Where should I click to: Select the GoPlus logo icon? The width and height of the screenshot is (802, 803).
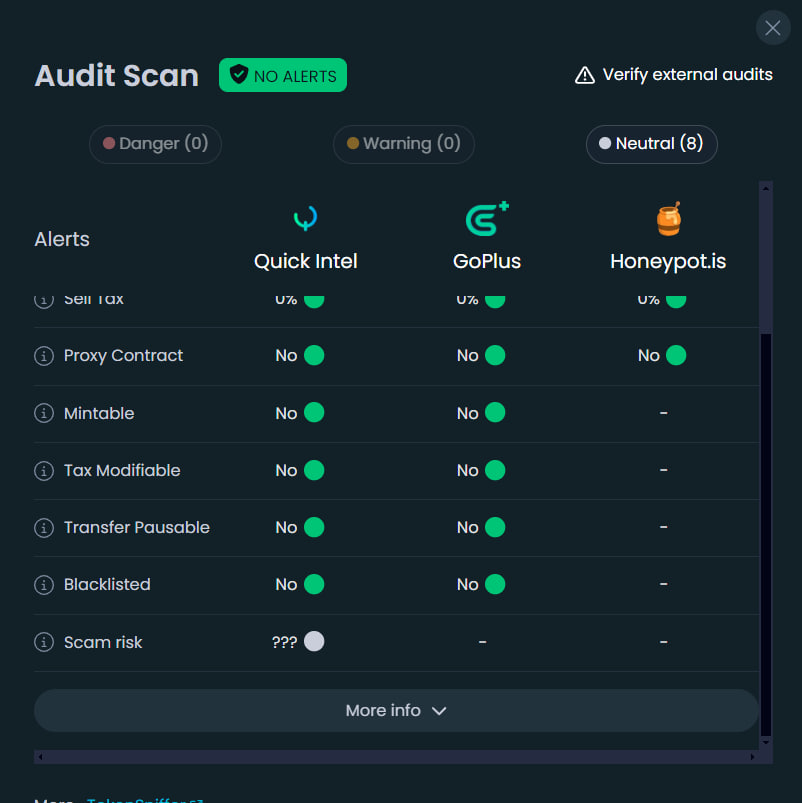coord(487,218)
